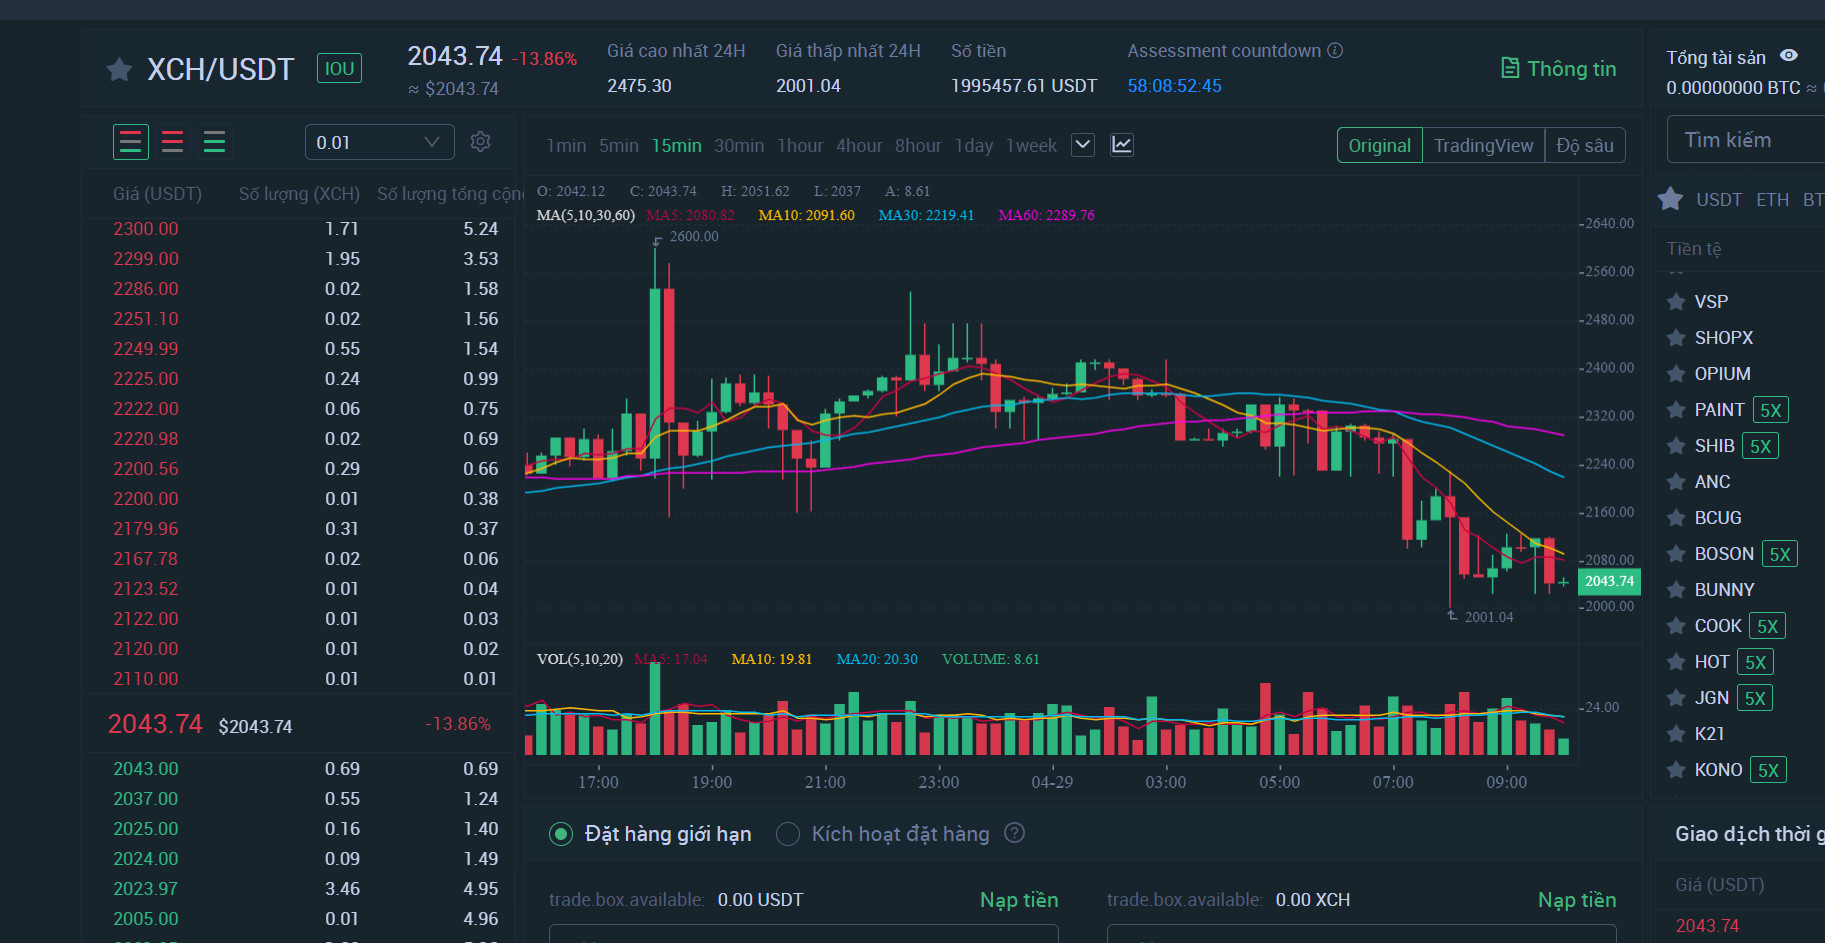The image size is (1825, 943).
Task: Show sell orders only view
Action: click(x=172, y=142)
